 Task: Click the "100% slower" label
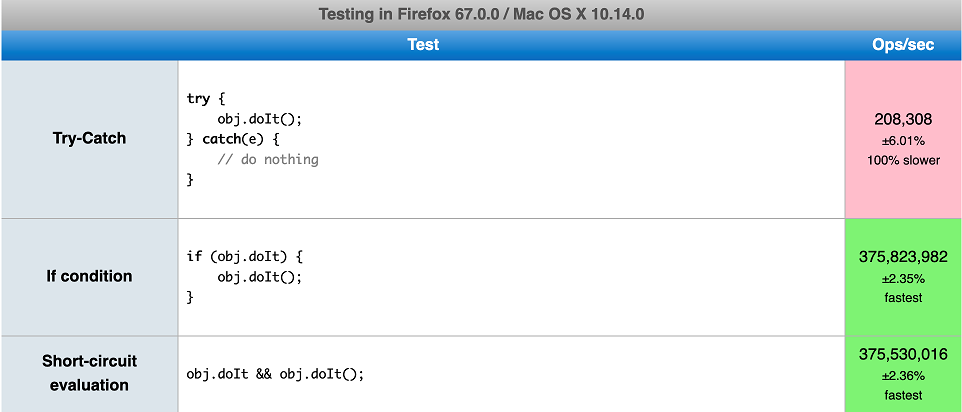903,160
